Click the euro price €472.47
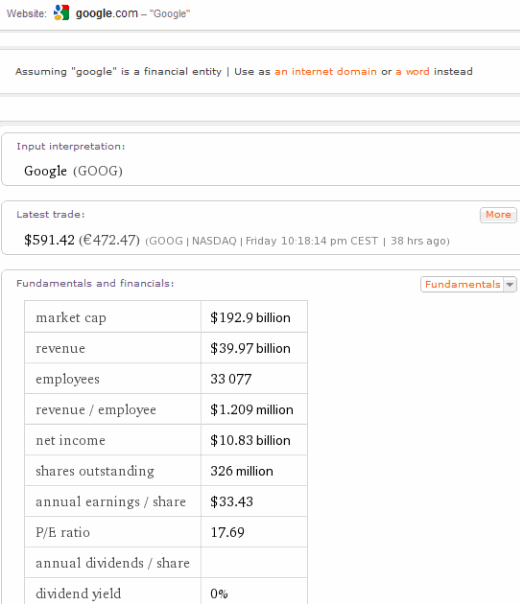Image resolution: width=520 pixels, height=604 pixels. 109,240
